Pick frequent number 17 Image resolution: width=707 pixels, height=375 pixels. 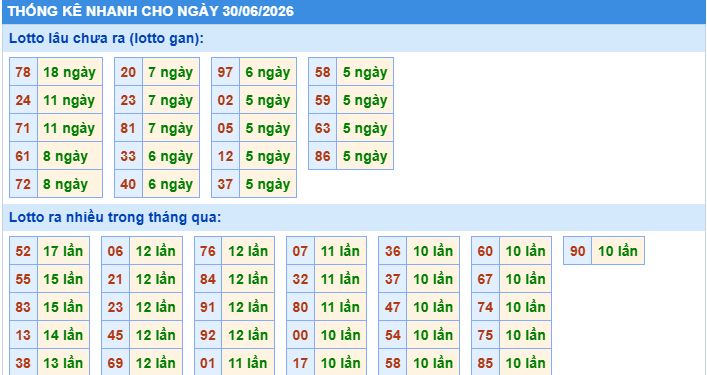300,363
